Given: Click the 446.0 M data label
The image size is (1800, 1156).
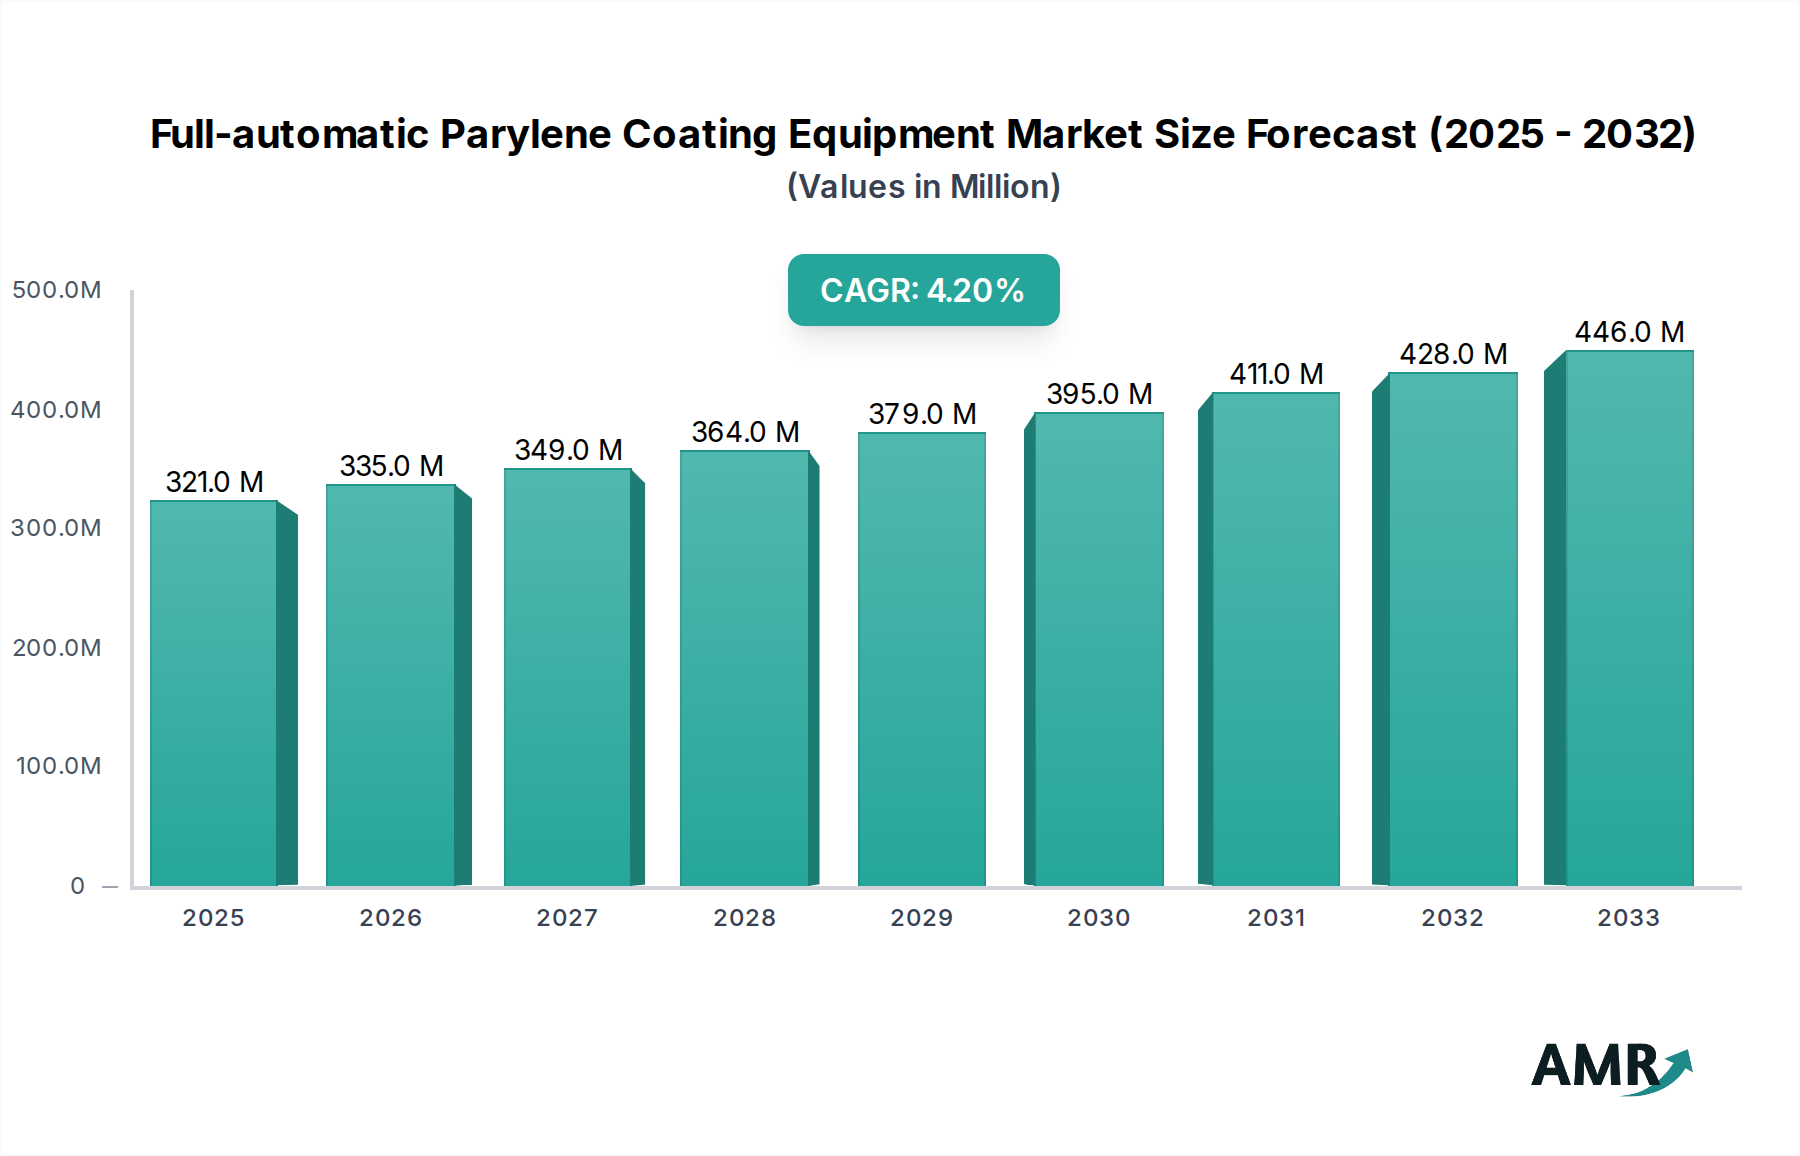Looking at the screenshot, I should point(1629,332).
